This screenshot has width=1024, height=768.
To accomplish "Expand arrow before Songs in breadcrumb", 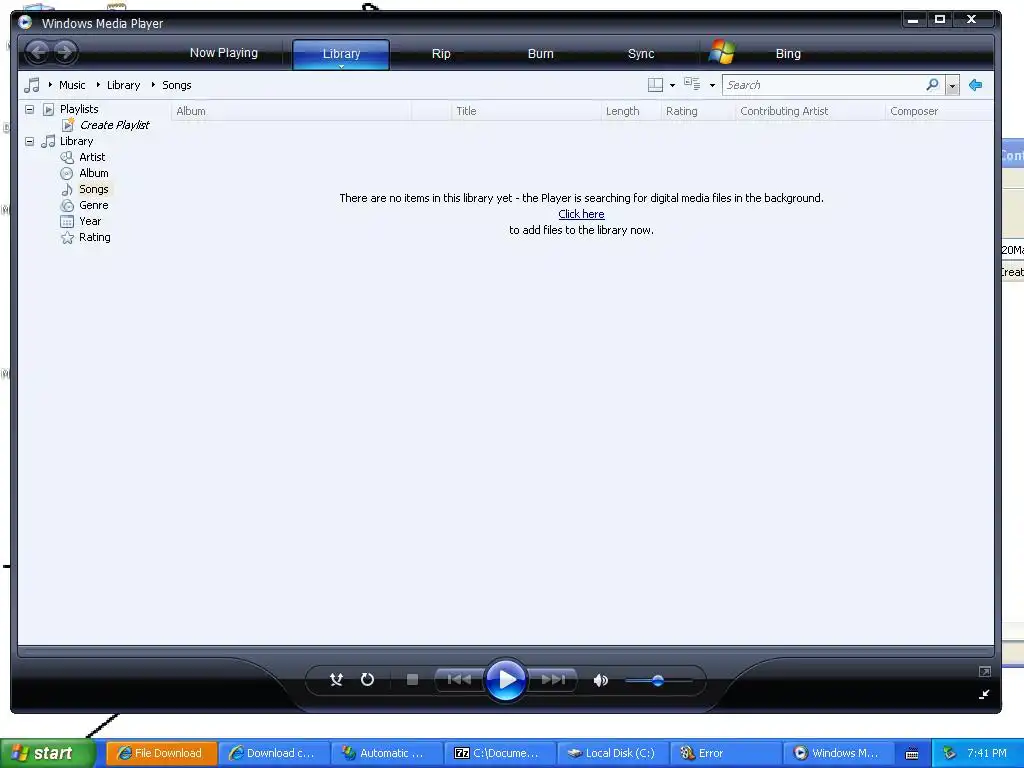I will pyautogui.click(x=153, y=85).
